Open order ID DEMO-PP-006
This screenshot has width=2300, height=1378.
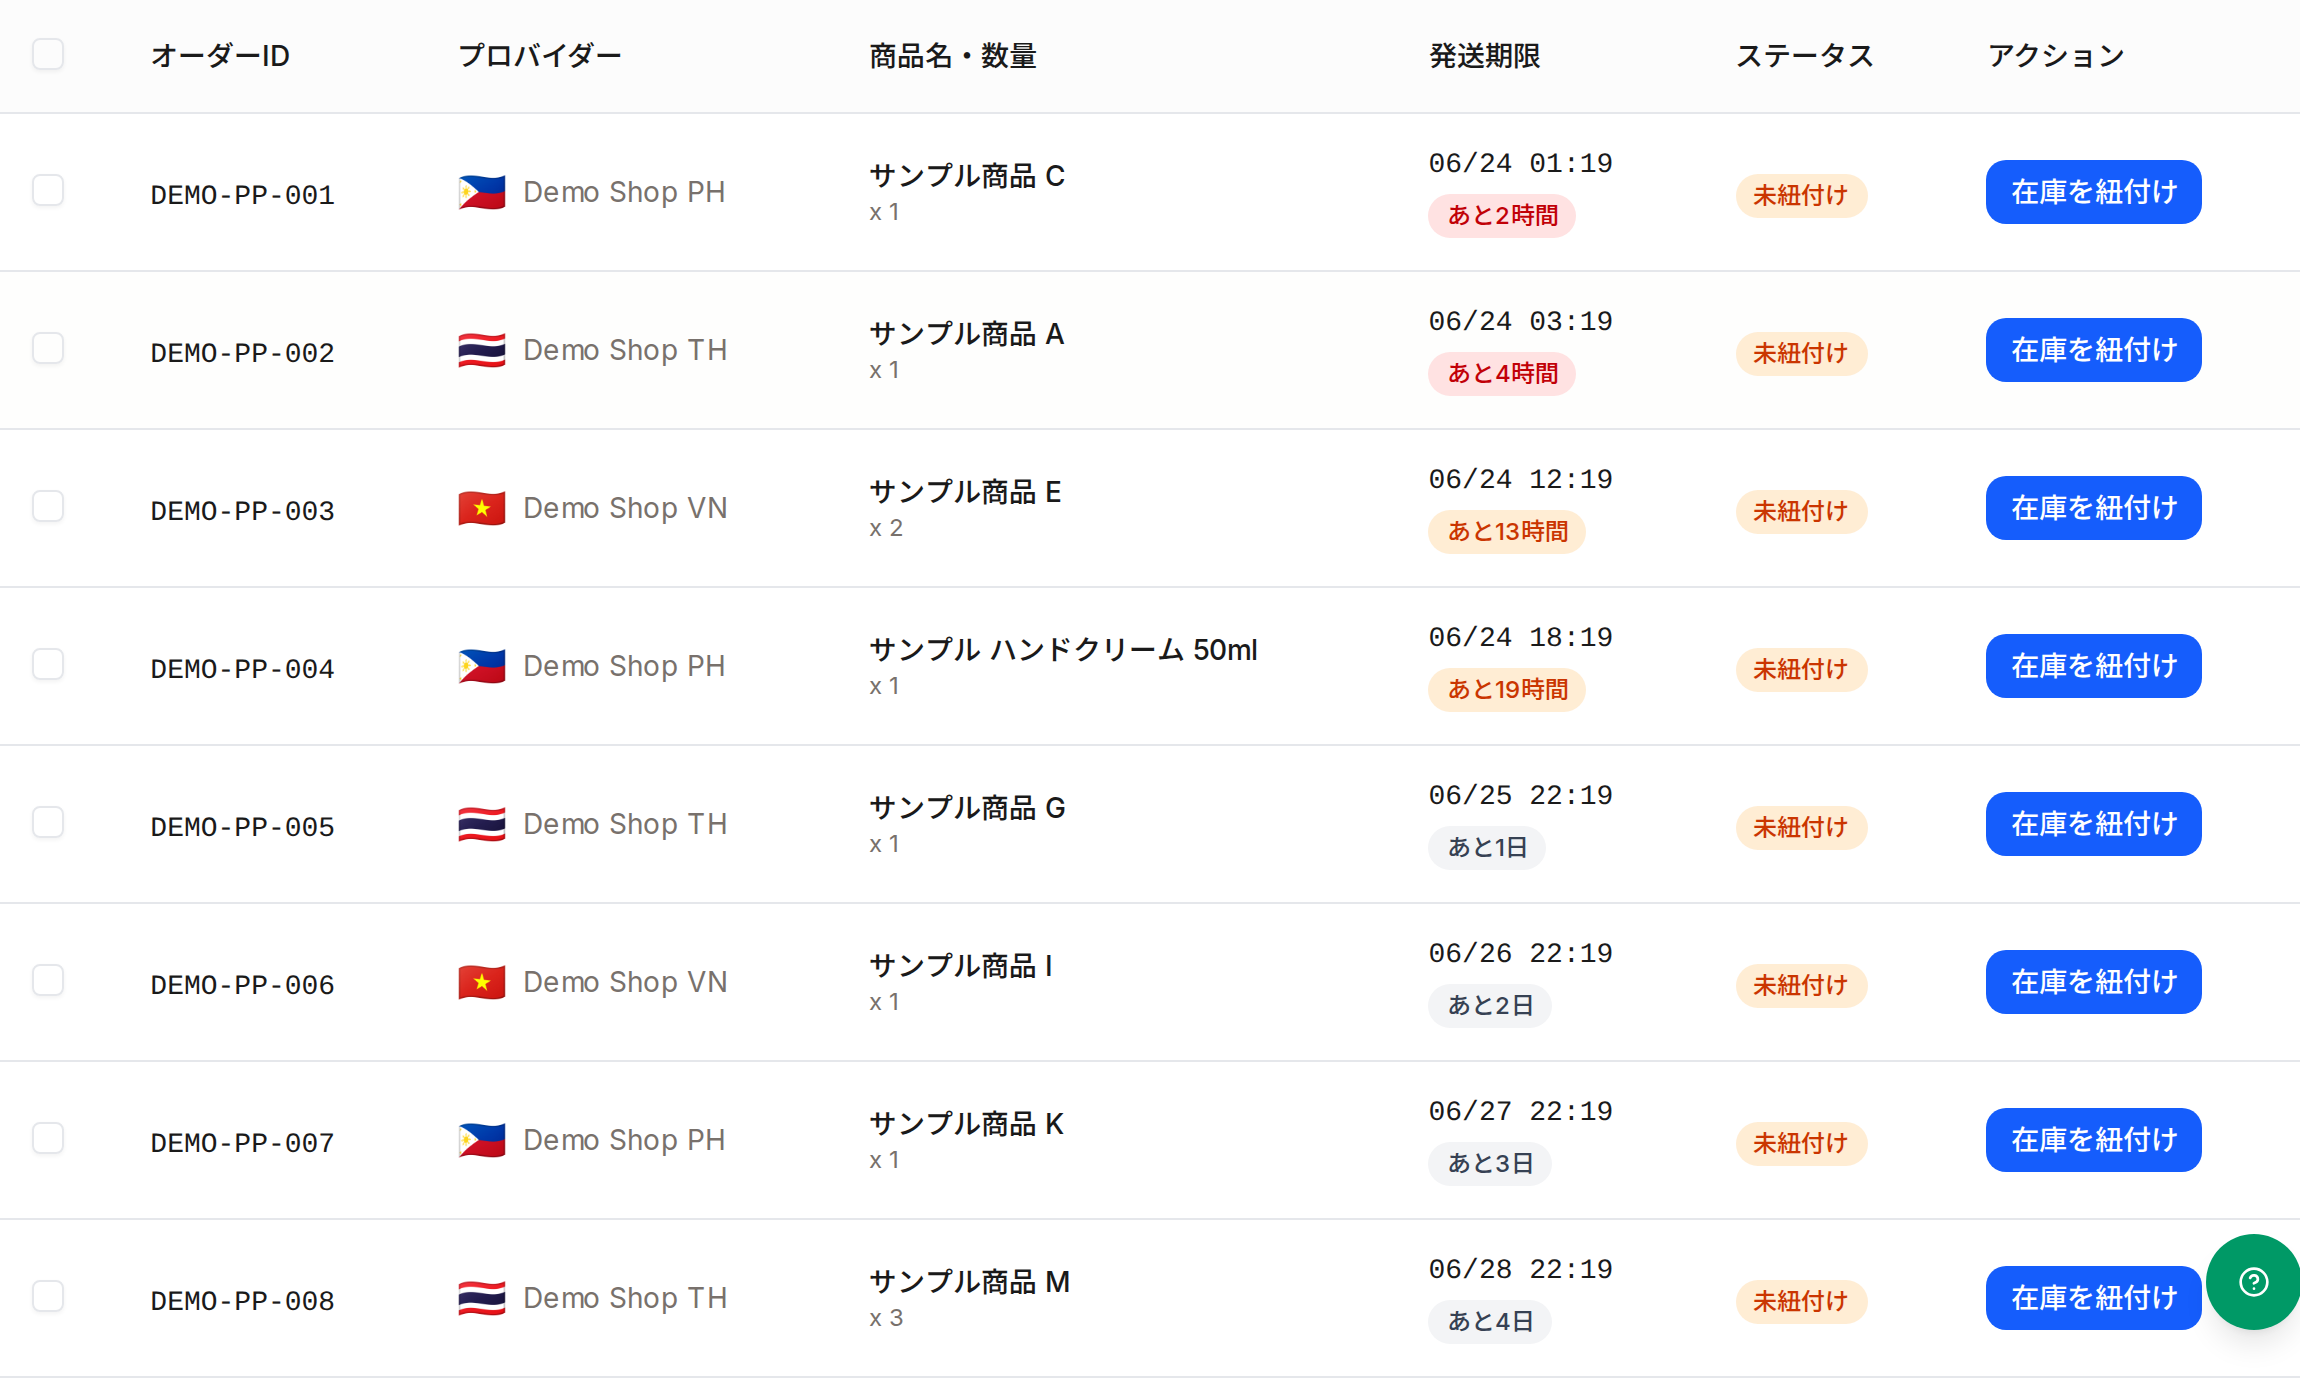tap(243, 985)
